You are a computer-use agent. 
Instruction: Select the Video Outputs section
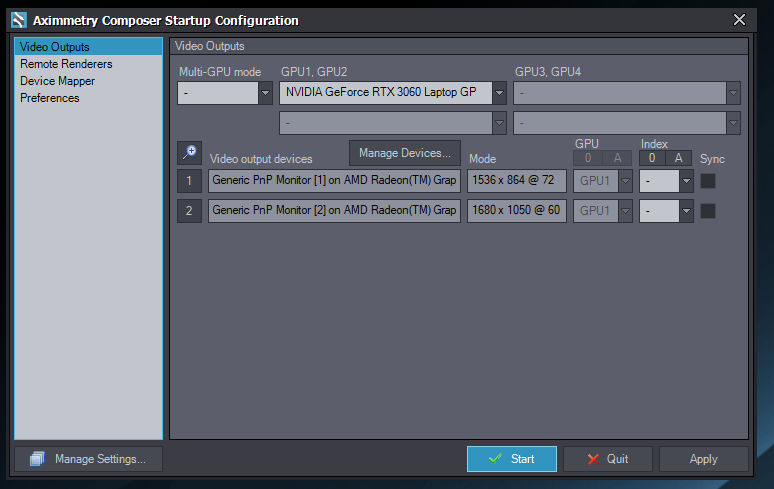(88, 47)
